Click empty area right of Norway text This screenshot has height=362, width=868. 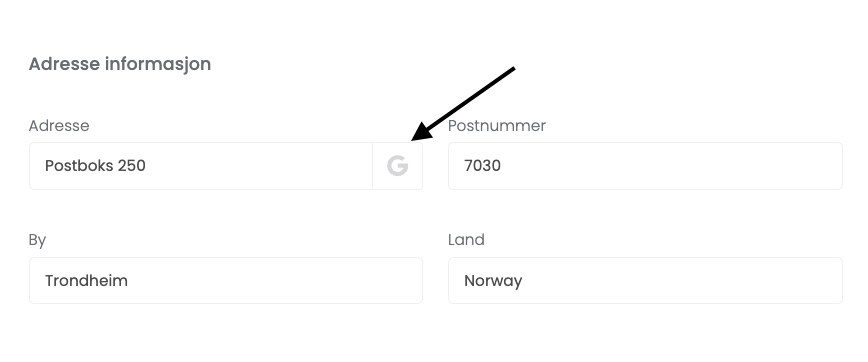[x=681, y=281]
